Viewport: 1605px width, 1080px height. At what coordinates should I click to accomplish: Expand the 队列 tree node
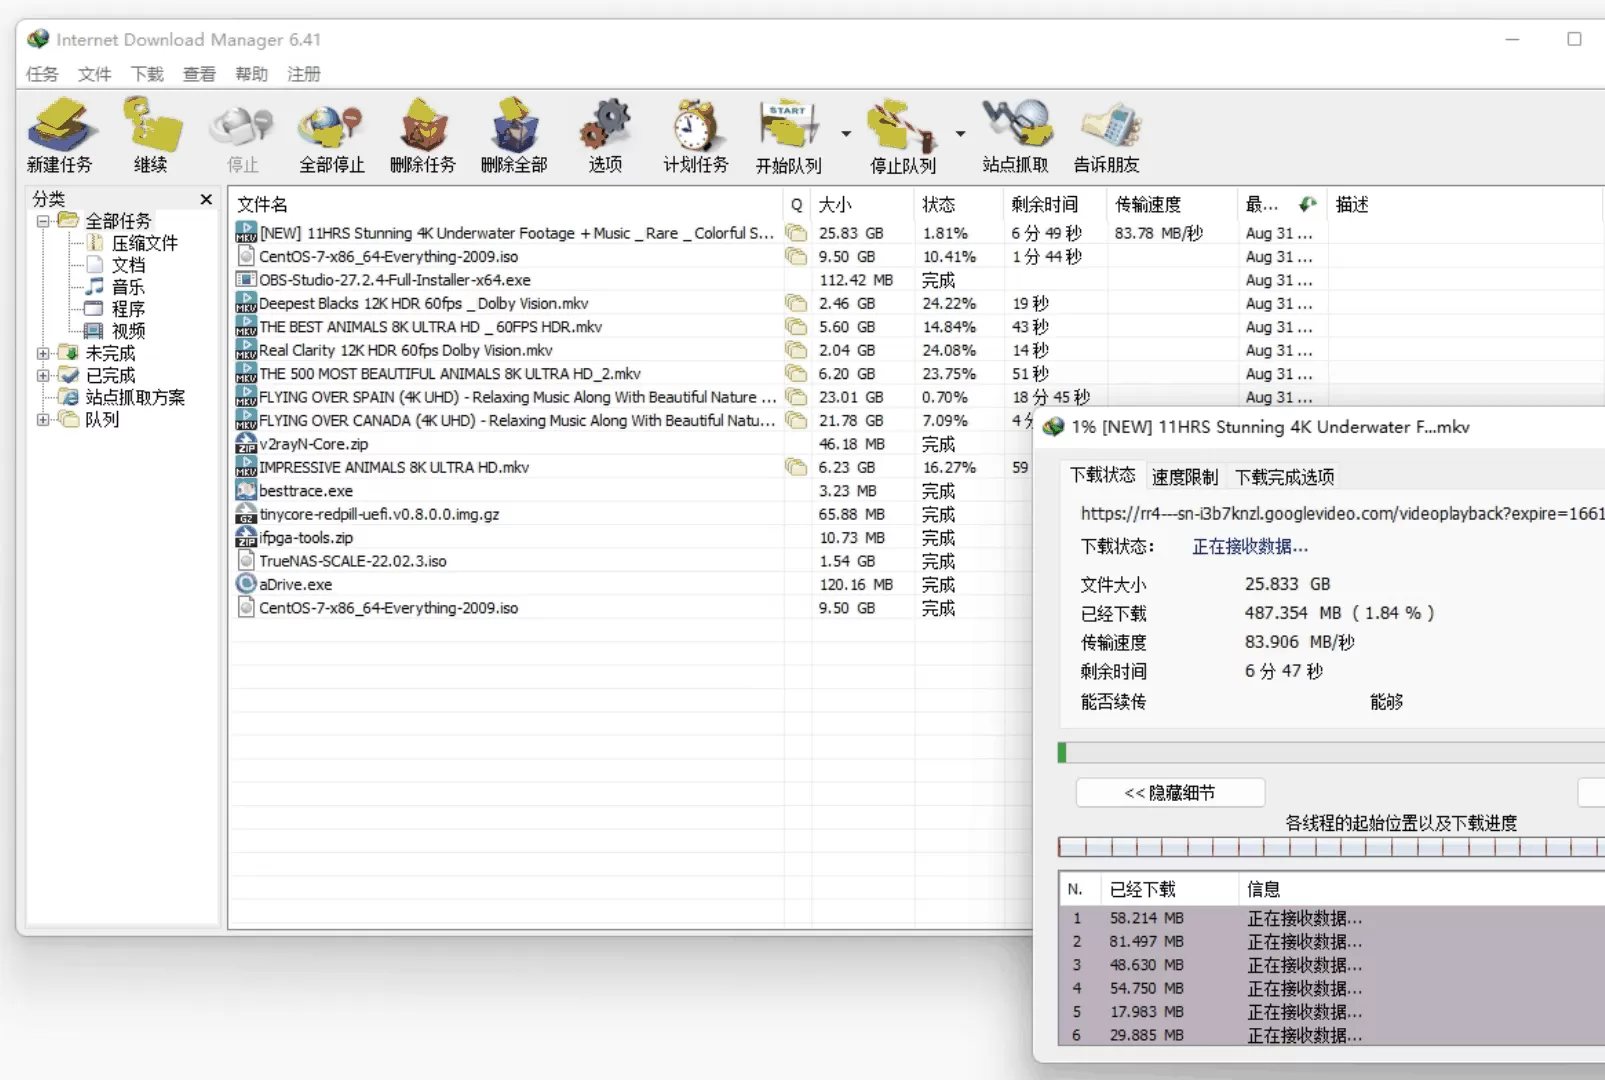[43, 419]
